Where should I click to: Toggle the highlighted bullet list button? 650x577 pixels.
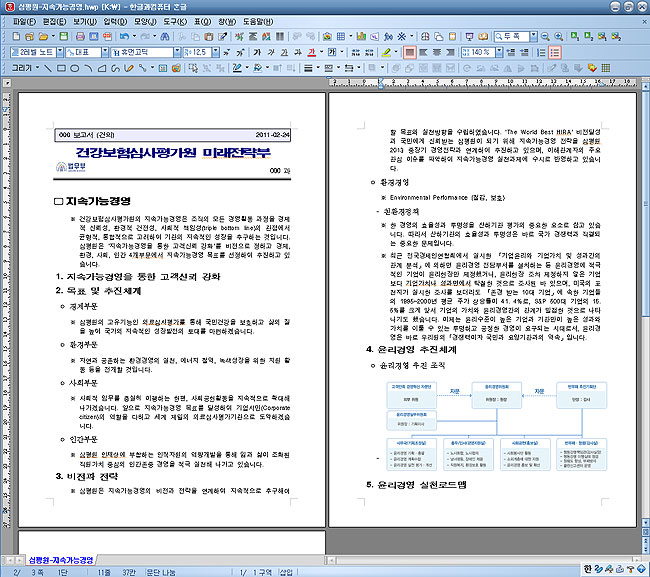555,52
